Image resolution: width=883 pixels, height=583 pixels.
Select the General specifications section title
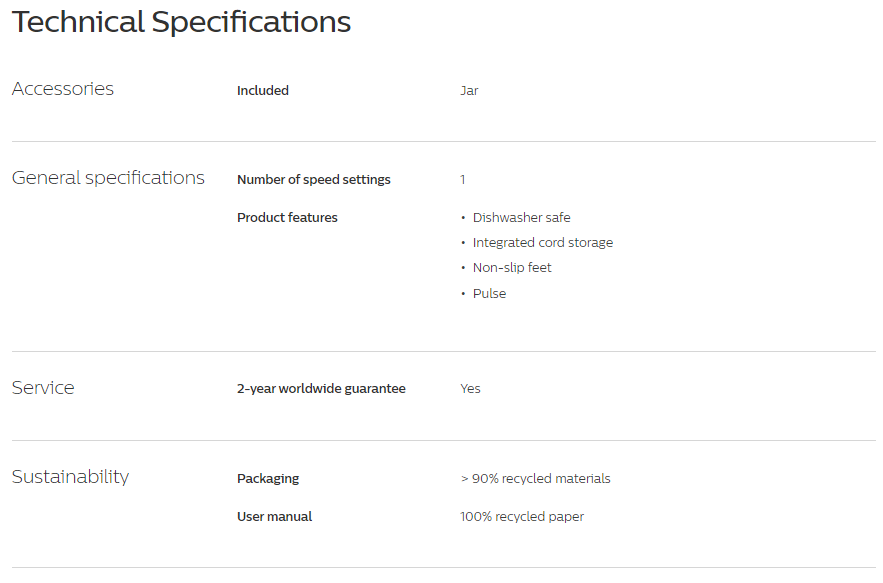coord(108,179)
